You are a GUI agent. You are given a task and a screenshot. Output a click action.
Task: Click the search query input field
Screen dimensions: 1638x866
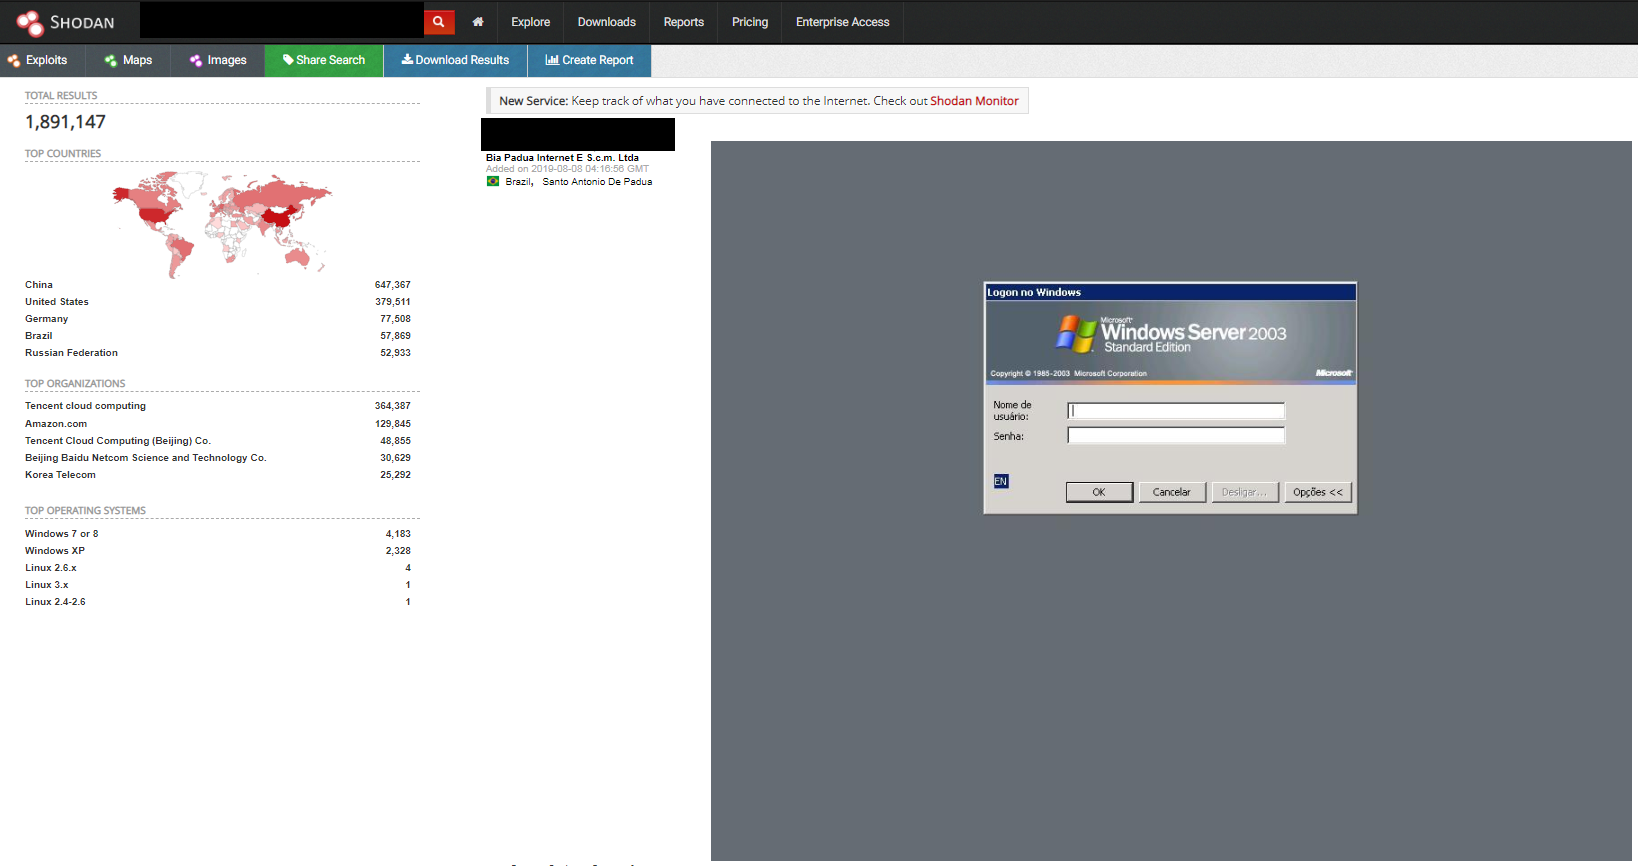pyautogui.click(x=282, y=20)
